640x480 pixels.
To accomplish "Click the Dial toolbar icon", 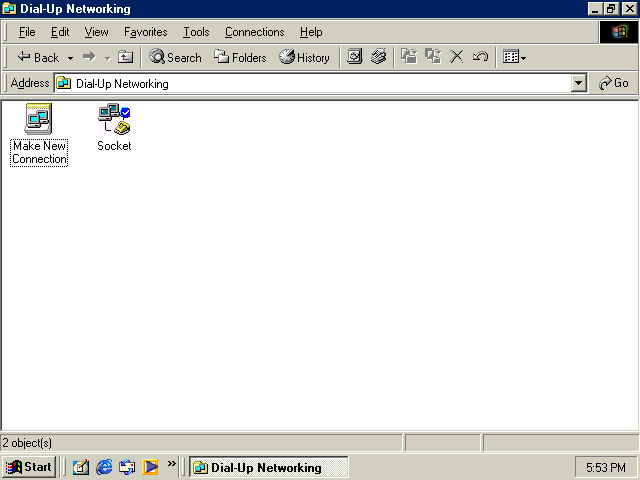I will (x=379, y=57).
